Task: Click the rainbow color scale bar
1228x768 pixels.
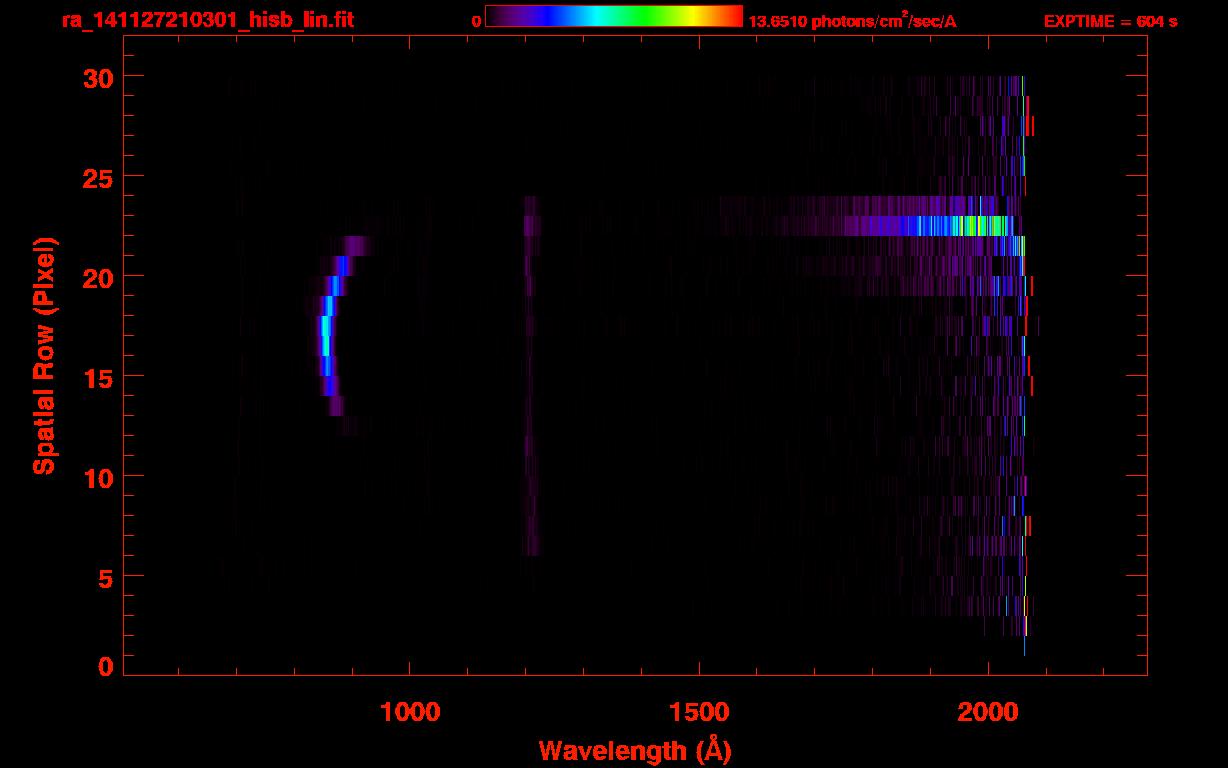Action: point(614,16)
